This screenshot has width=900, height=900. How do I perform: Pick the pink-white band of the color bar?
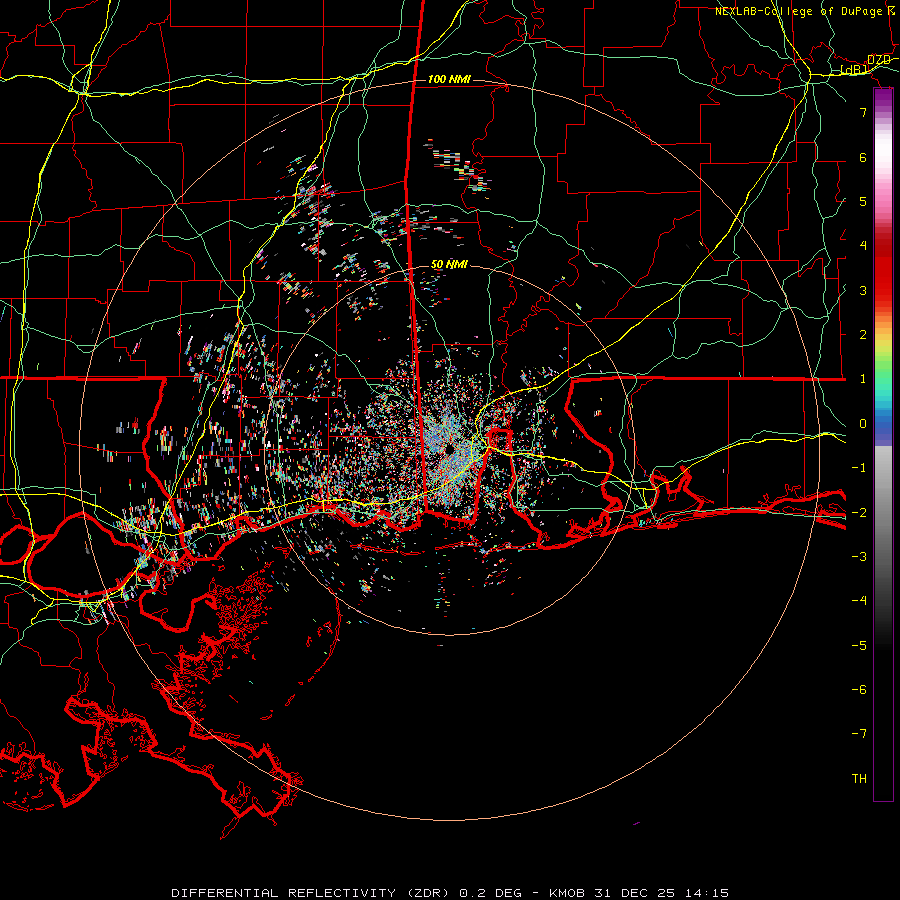pyautogui.click(x=883, y=166)
